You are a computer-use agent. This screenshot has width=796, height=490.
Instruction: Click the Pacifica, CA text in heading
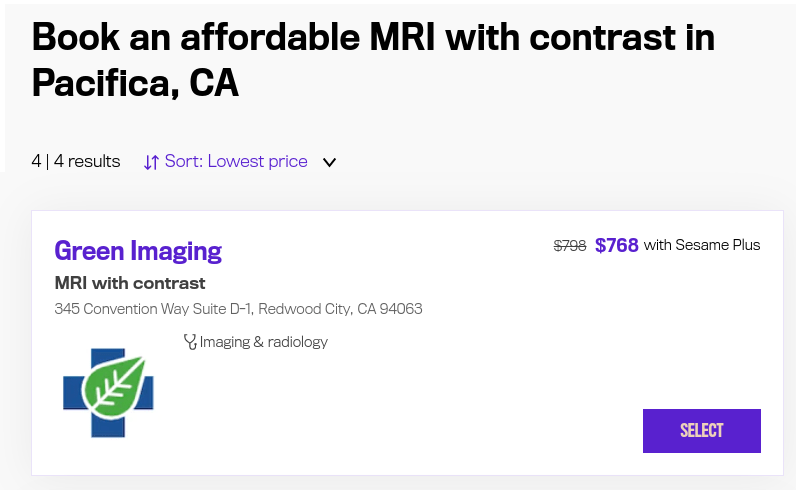tap(135, 83)
